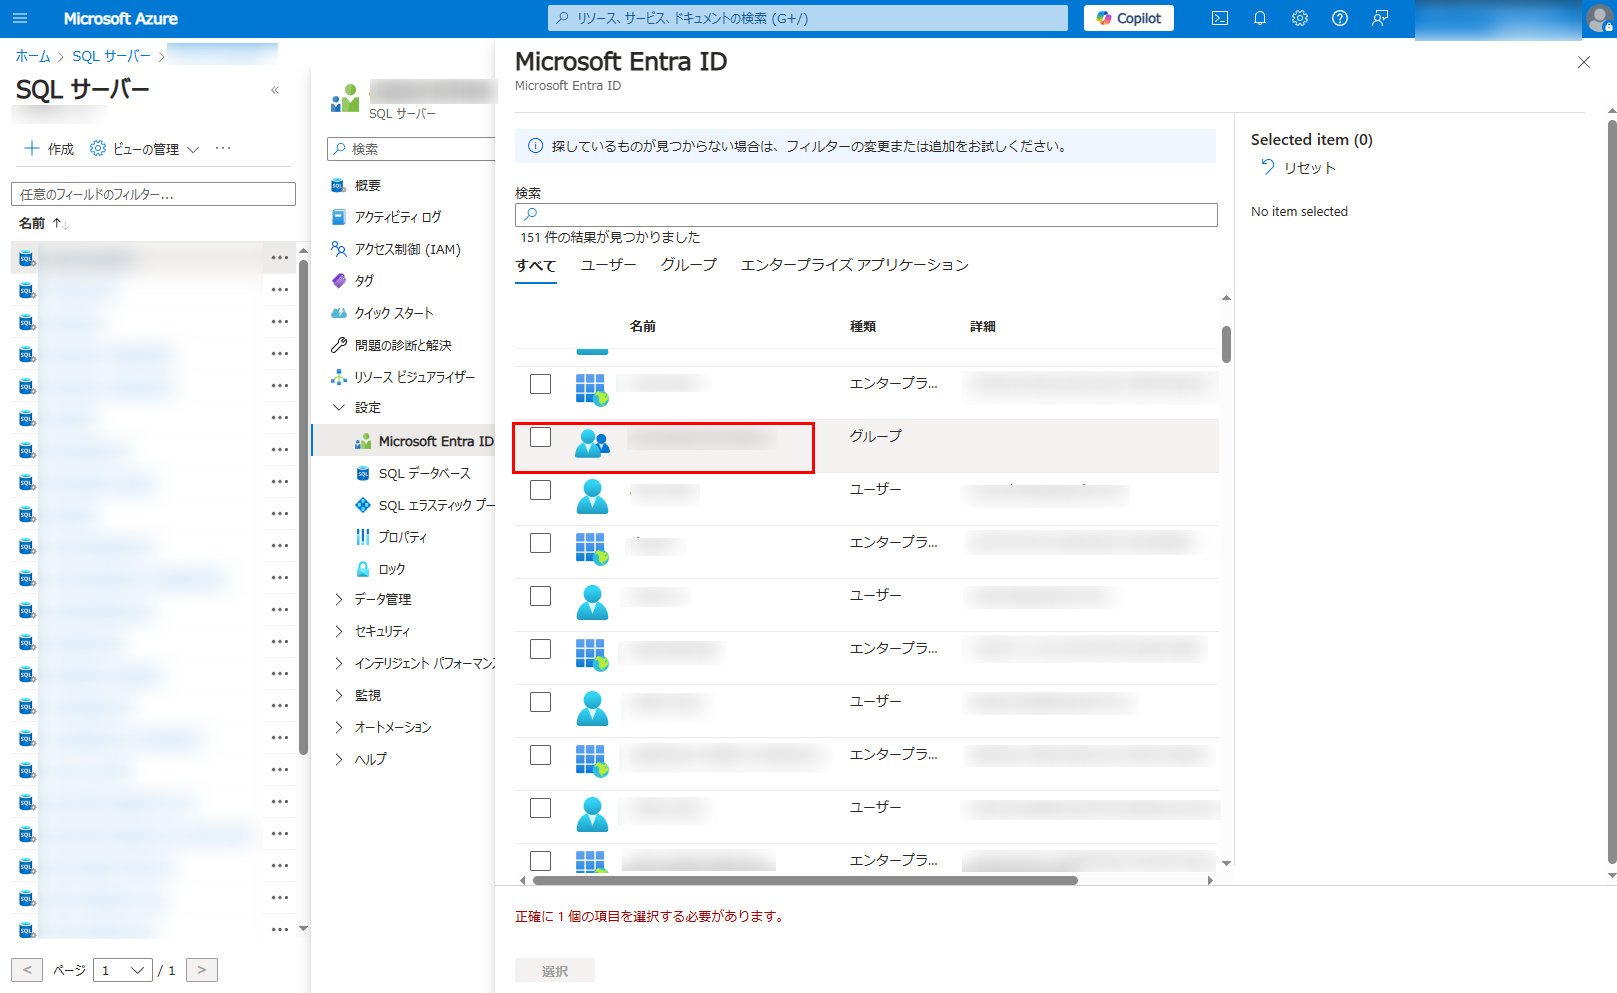Switch to the グループ tab
The image size is (1617, 993).
(x=688, y=265)
